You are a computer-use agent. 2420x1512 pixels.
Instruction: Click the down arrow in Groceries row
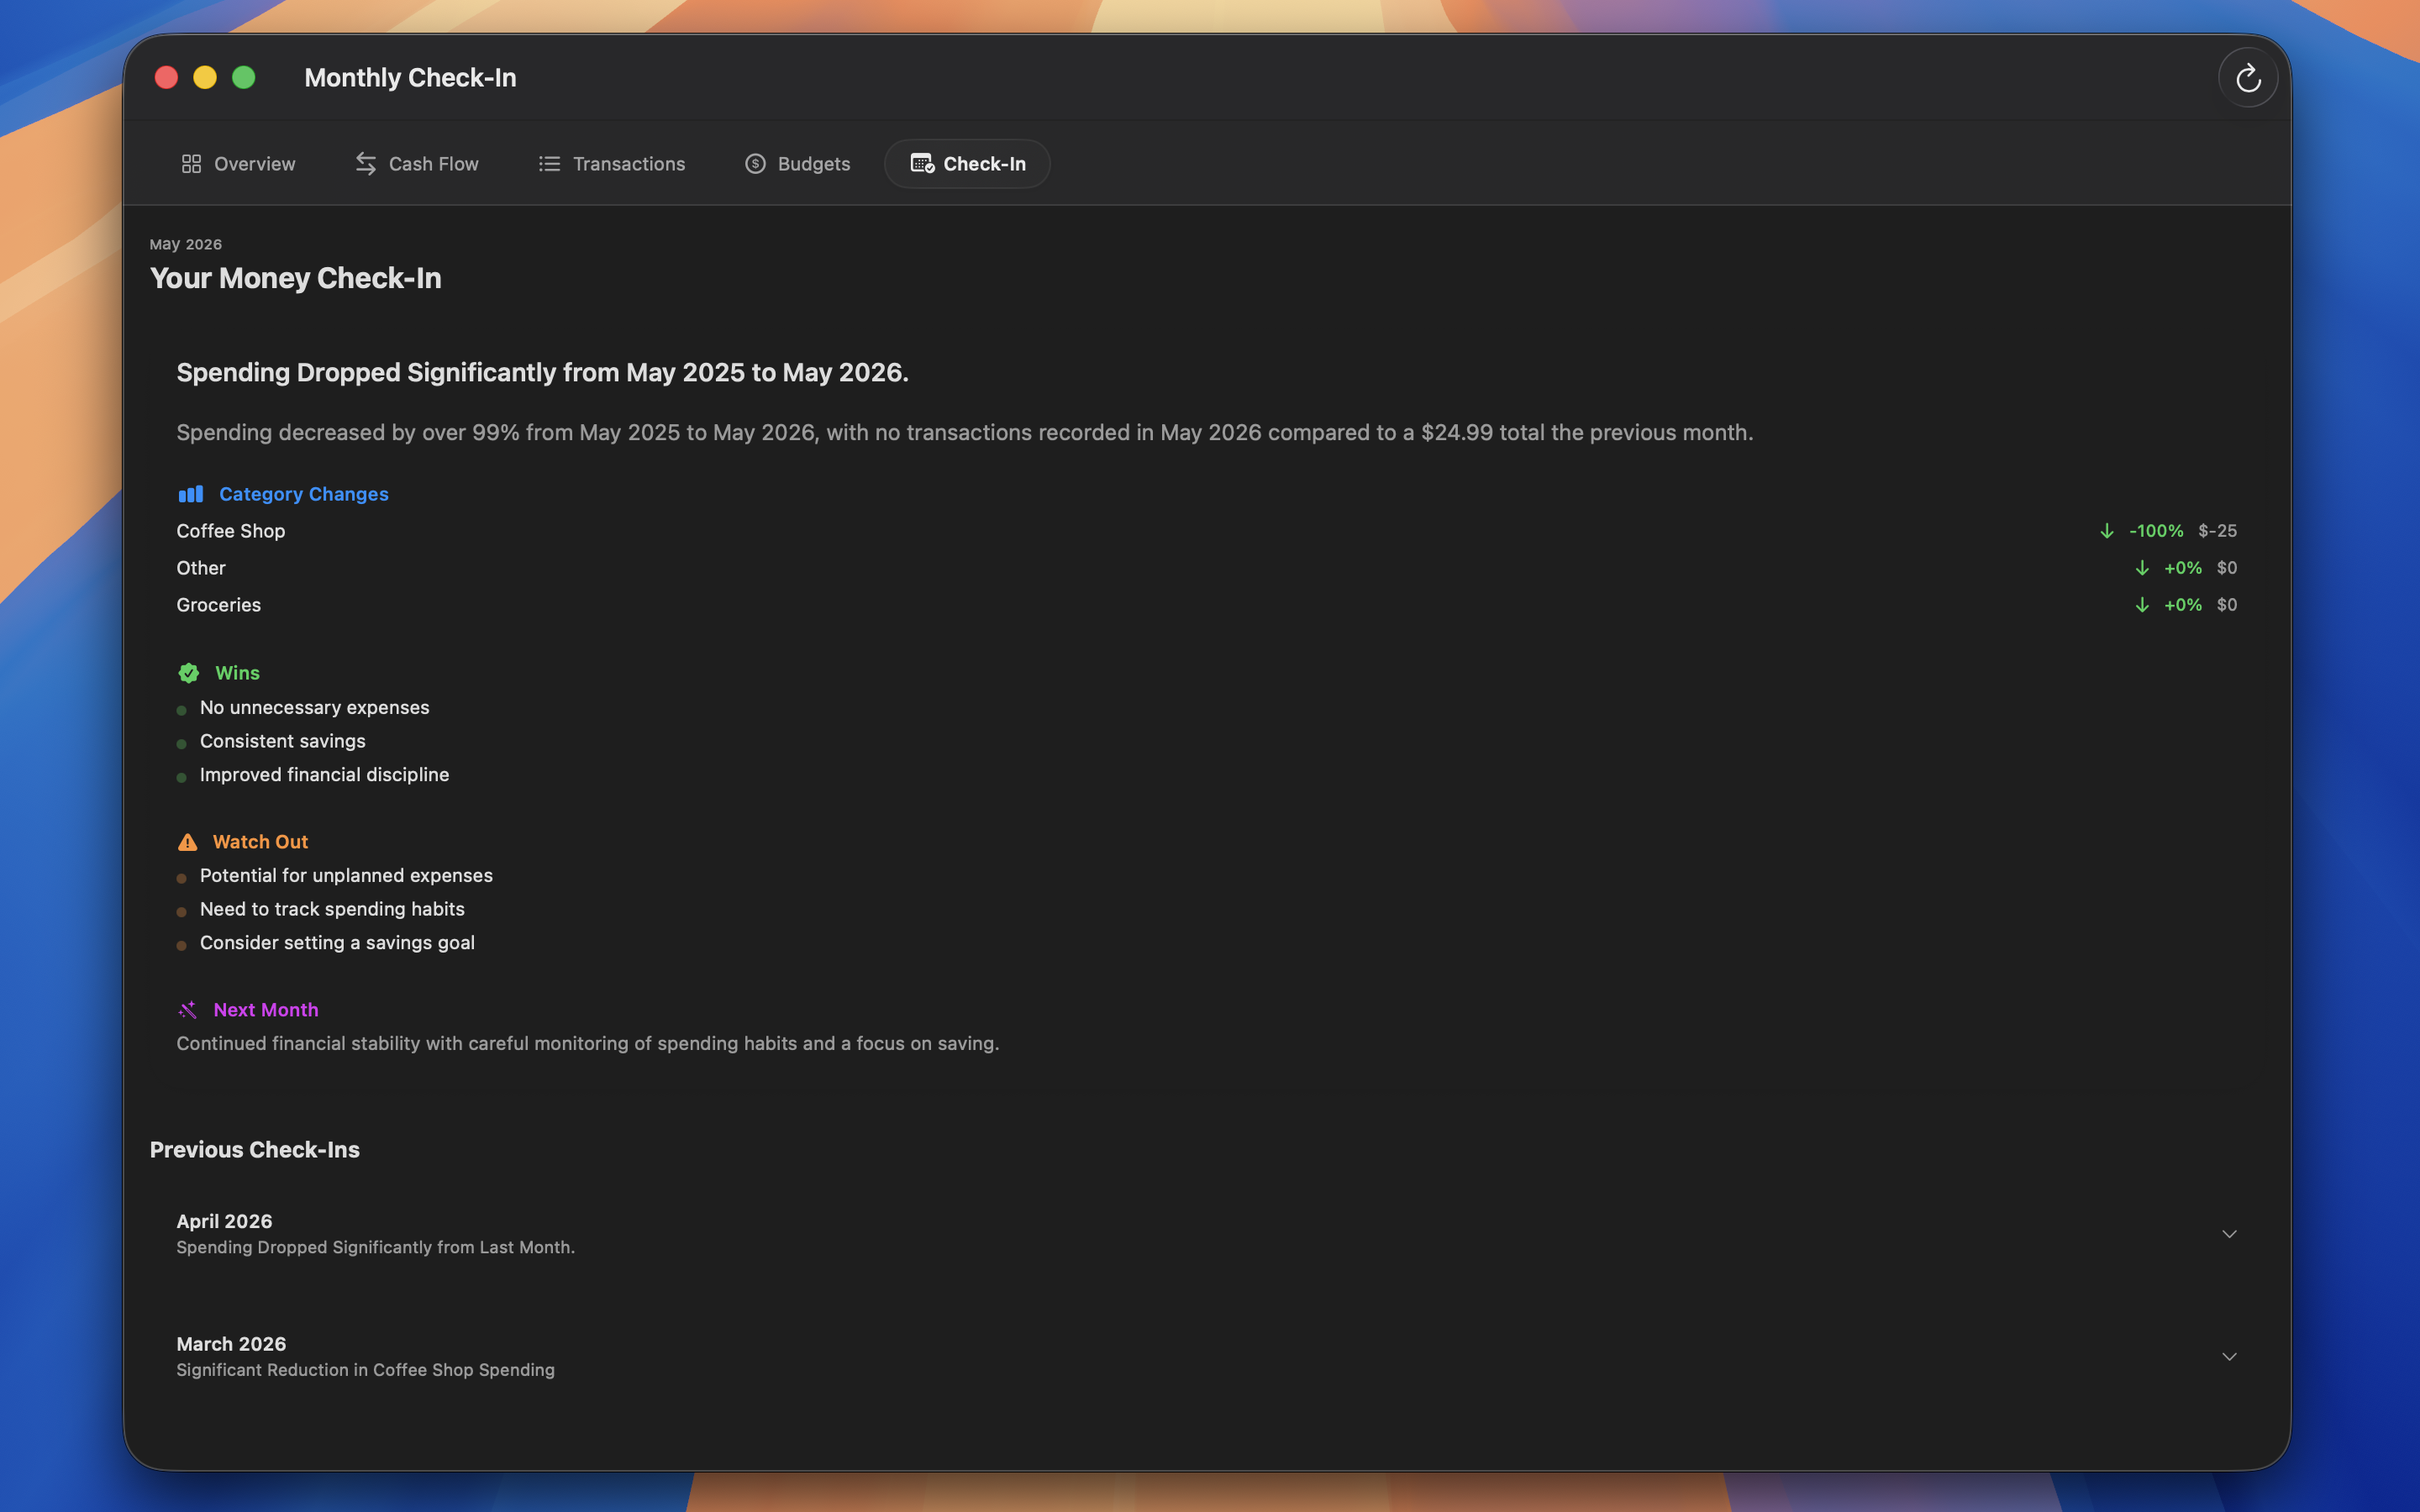click(x=2141, y=605)
